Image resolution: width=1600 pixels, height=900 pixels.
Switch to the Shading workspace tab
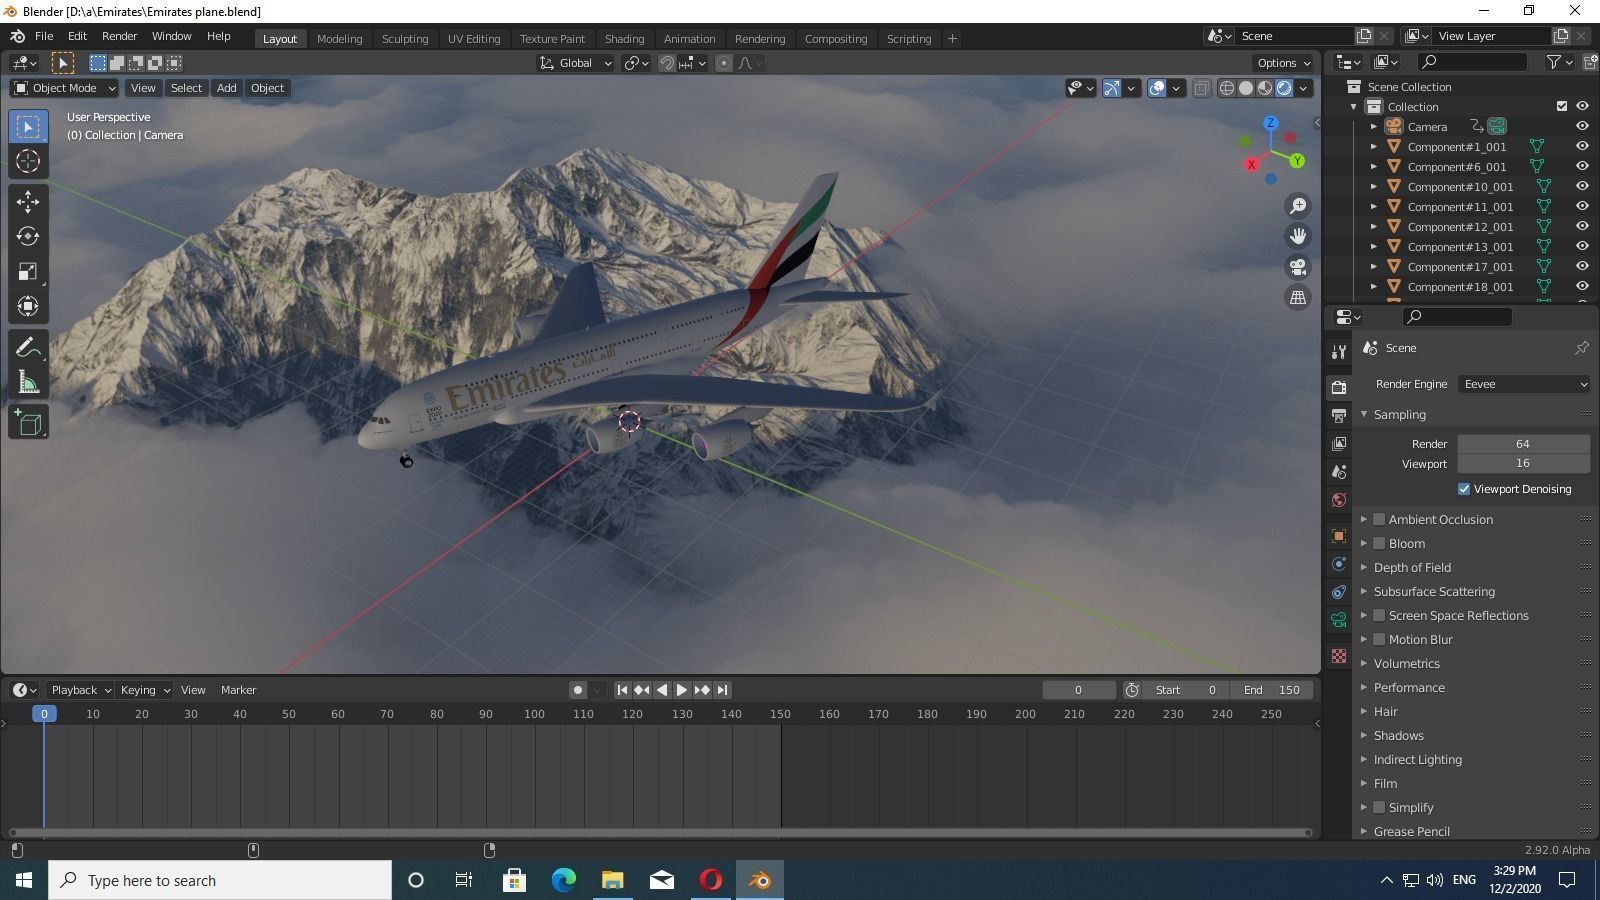pos(624,39)
